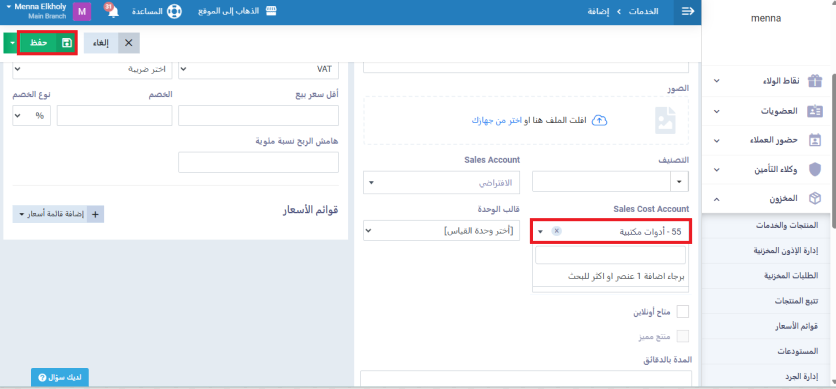This screenshot has width=836, height=389.
Task: Open the Sales Cost Account dropdown
Action: click(610, 231)
